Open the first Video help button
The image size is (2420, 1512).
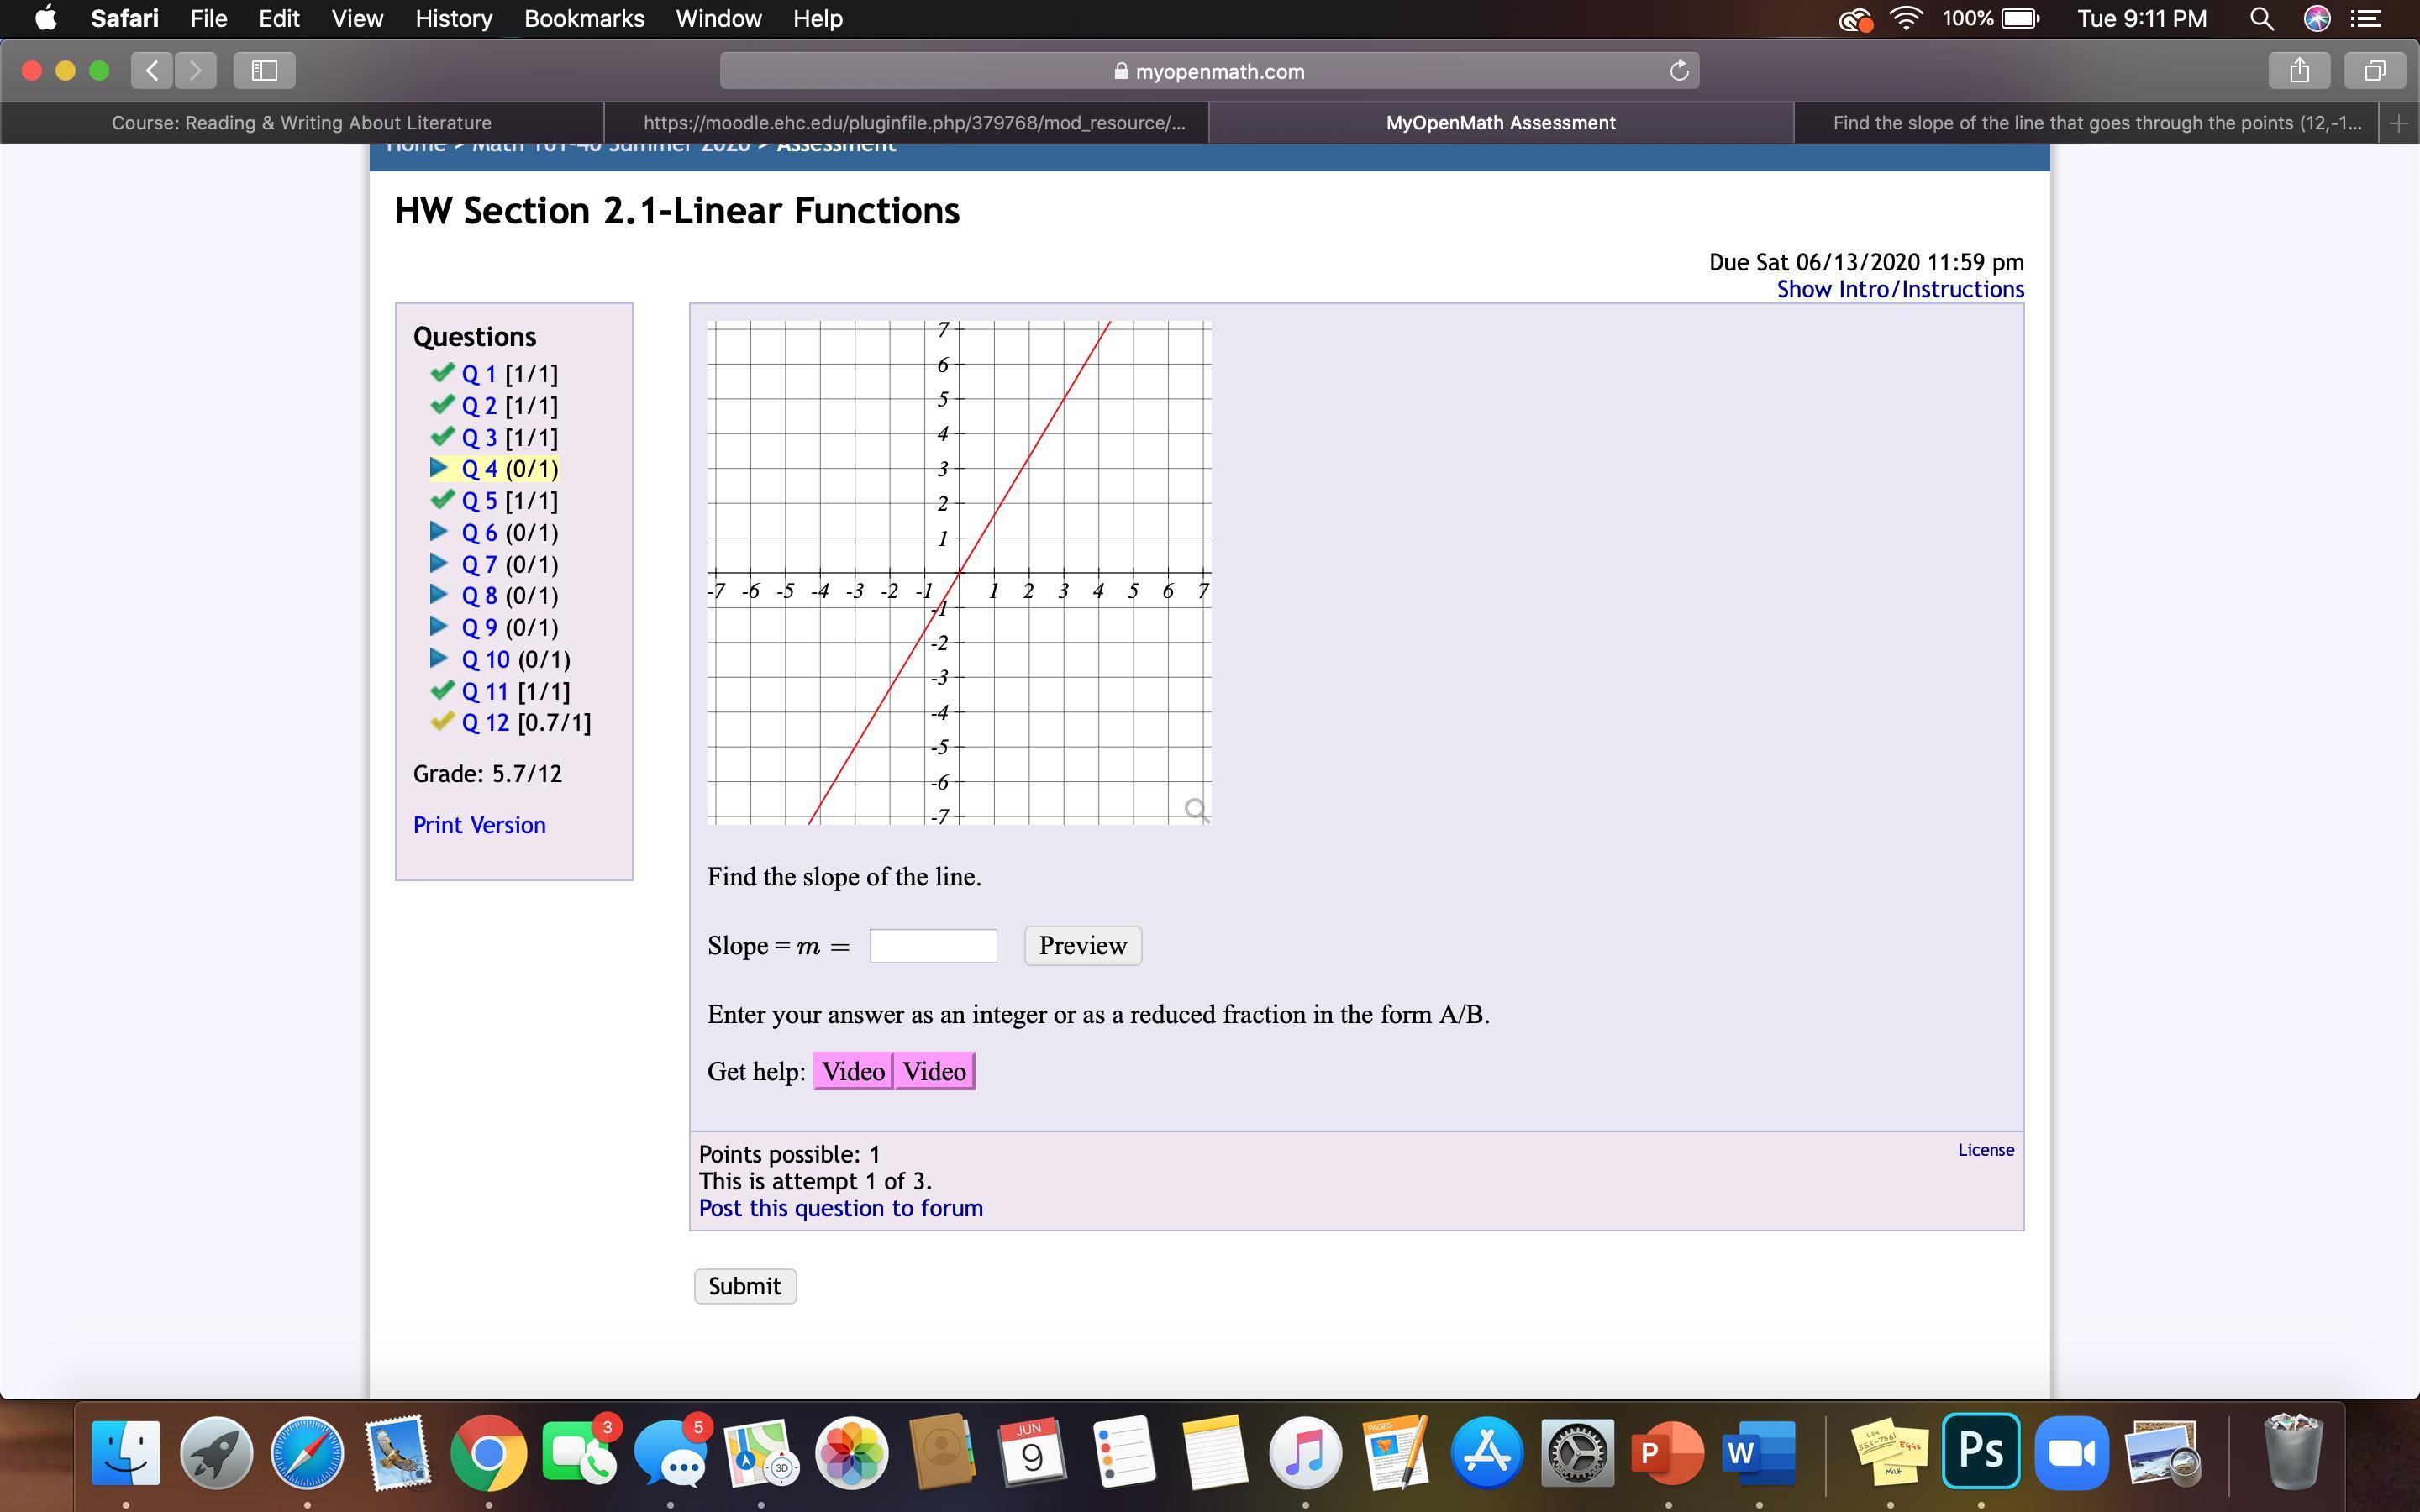point(853,1071)
